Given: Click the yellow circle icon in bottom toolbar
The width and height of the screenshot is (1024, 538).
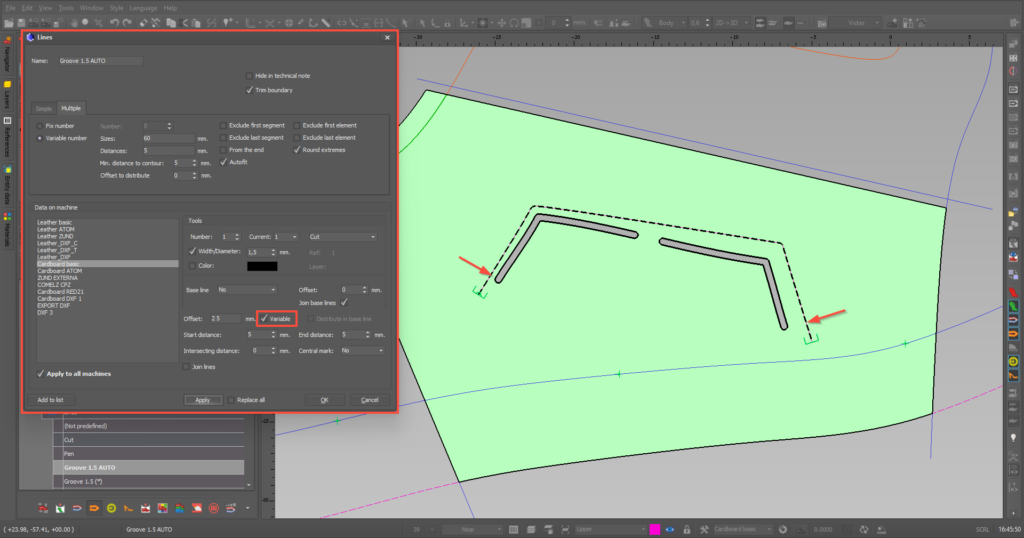Looking at the screenshot, I should (111, 508).
